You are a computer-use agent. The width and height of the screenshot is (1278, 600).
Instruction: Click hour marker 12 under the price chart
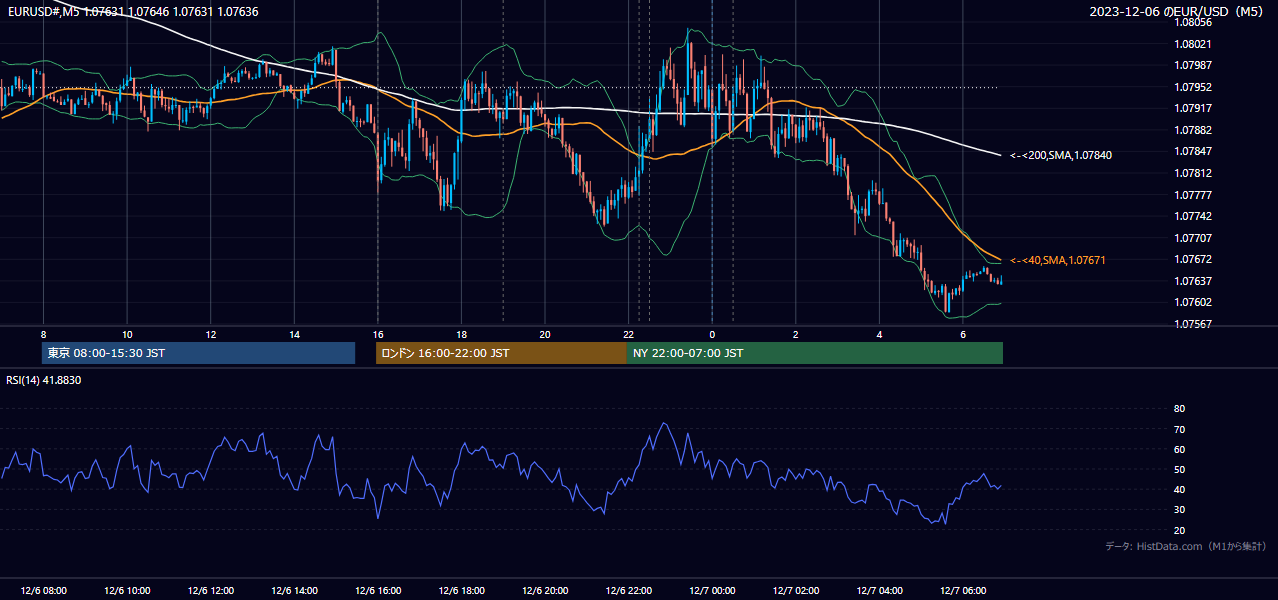211,334
